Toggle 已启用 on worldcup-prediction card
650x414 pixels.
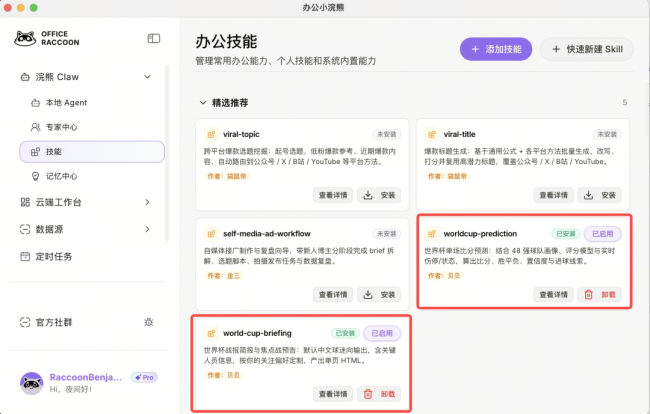(603, 234)
